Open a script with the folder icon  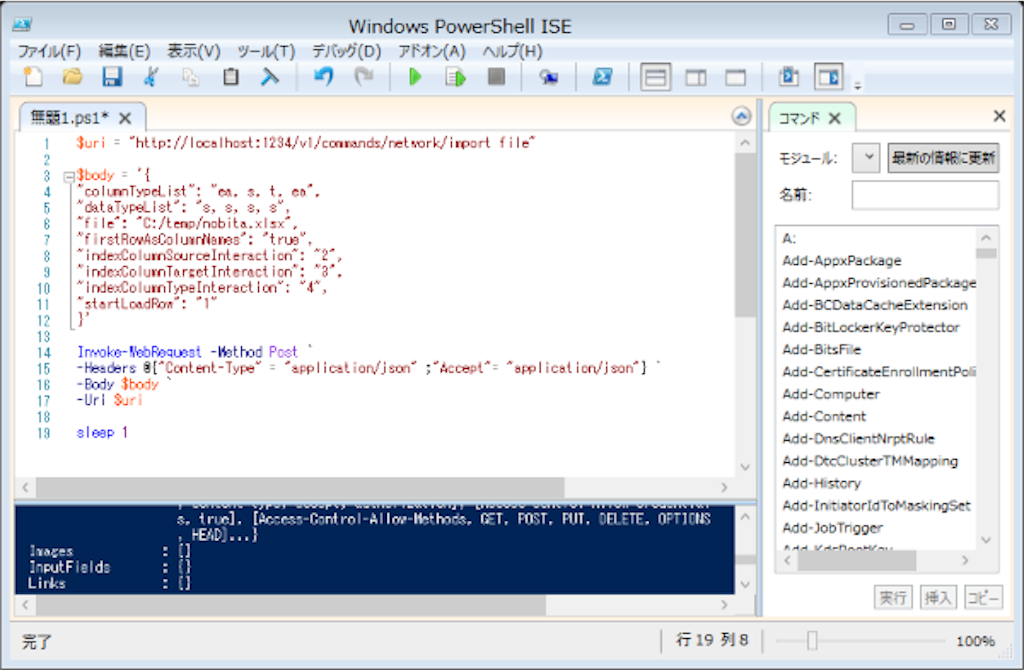click(72, 77)
